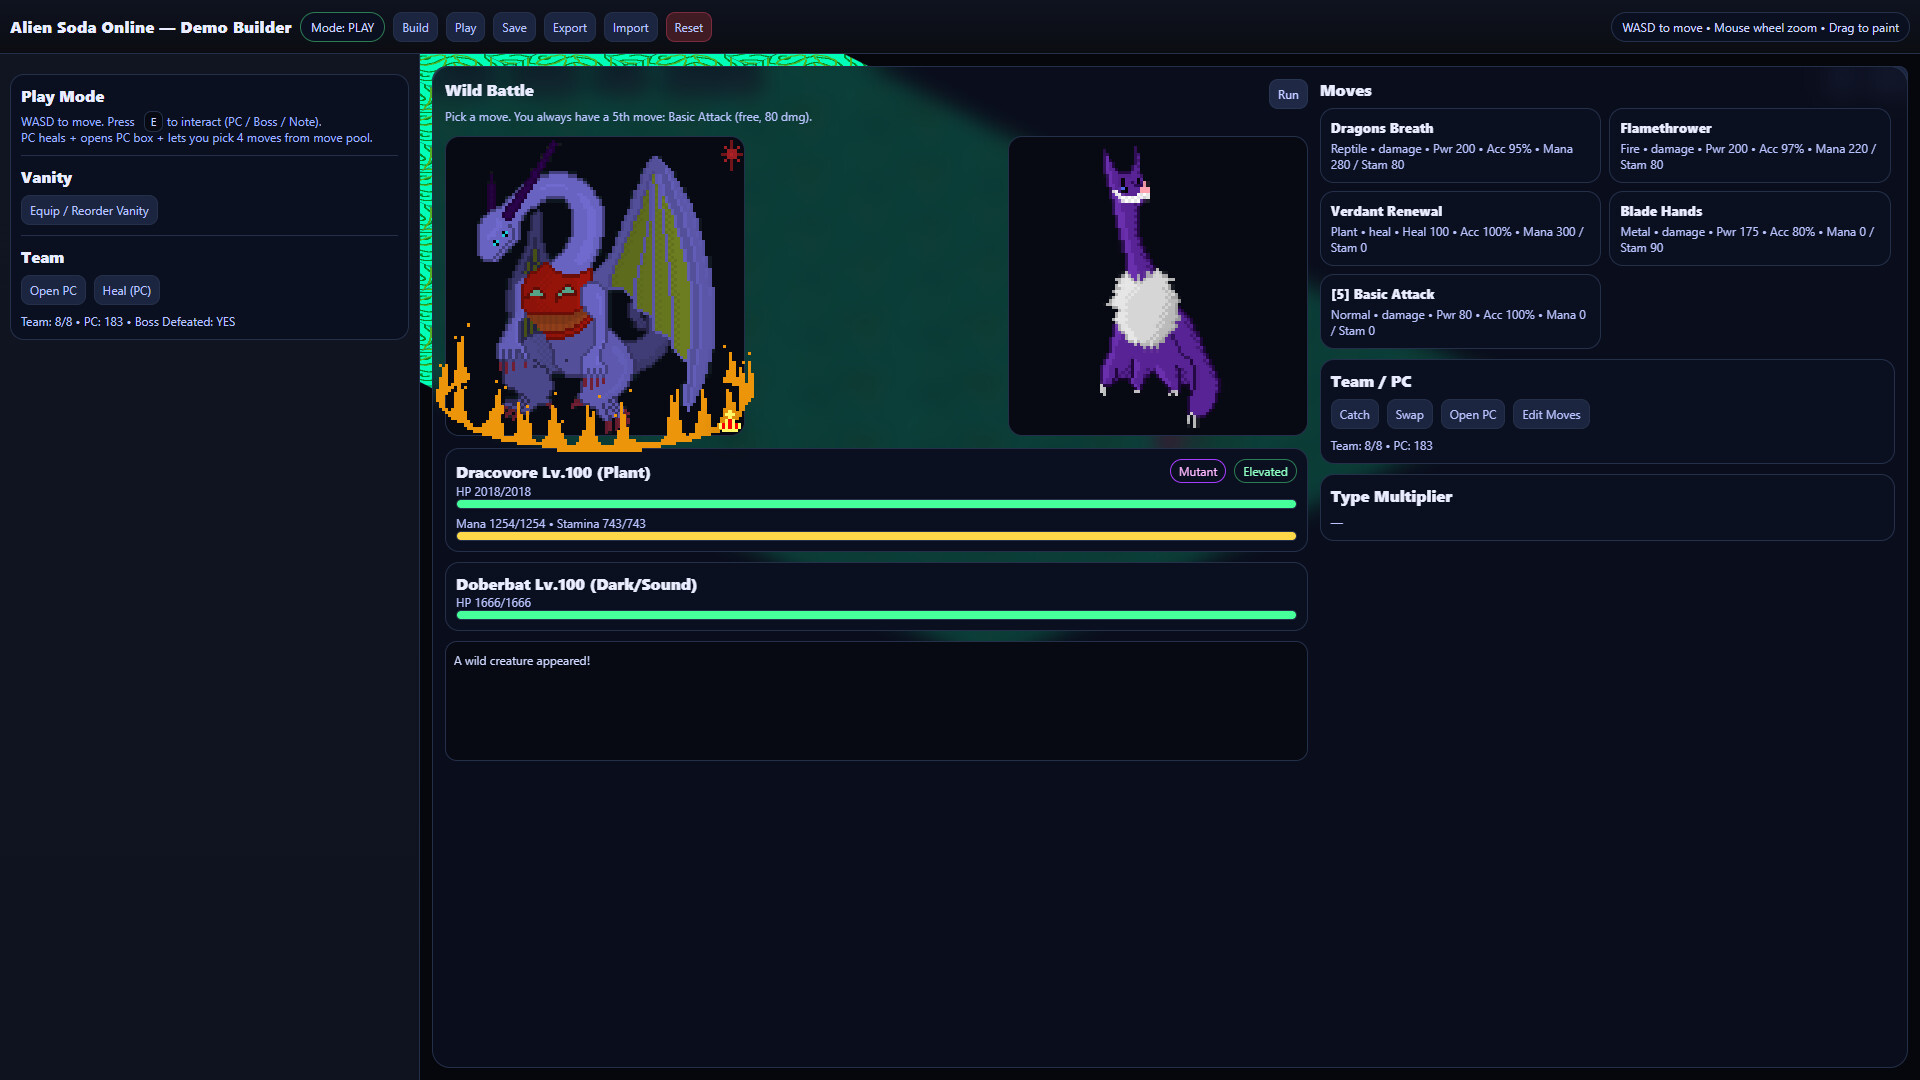Image resolution: width=1920 pixels, height=1080 pixels.
Task: Open Edit Moves for your team
Action: (1550, 414)
